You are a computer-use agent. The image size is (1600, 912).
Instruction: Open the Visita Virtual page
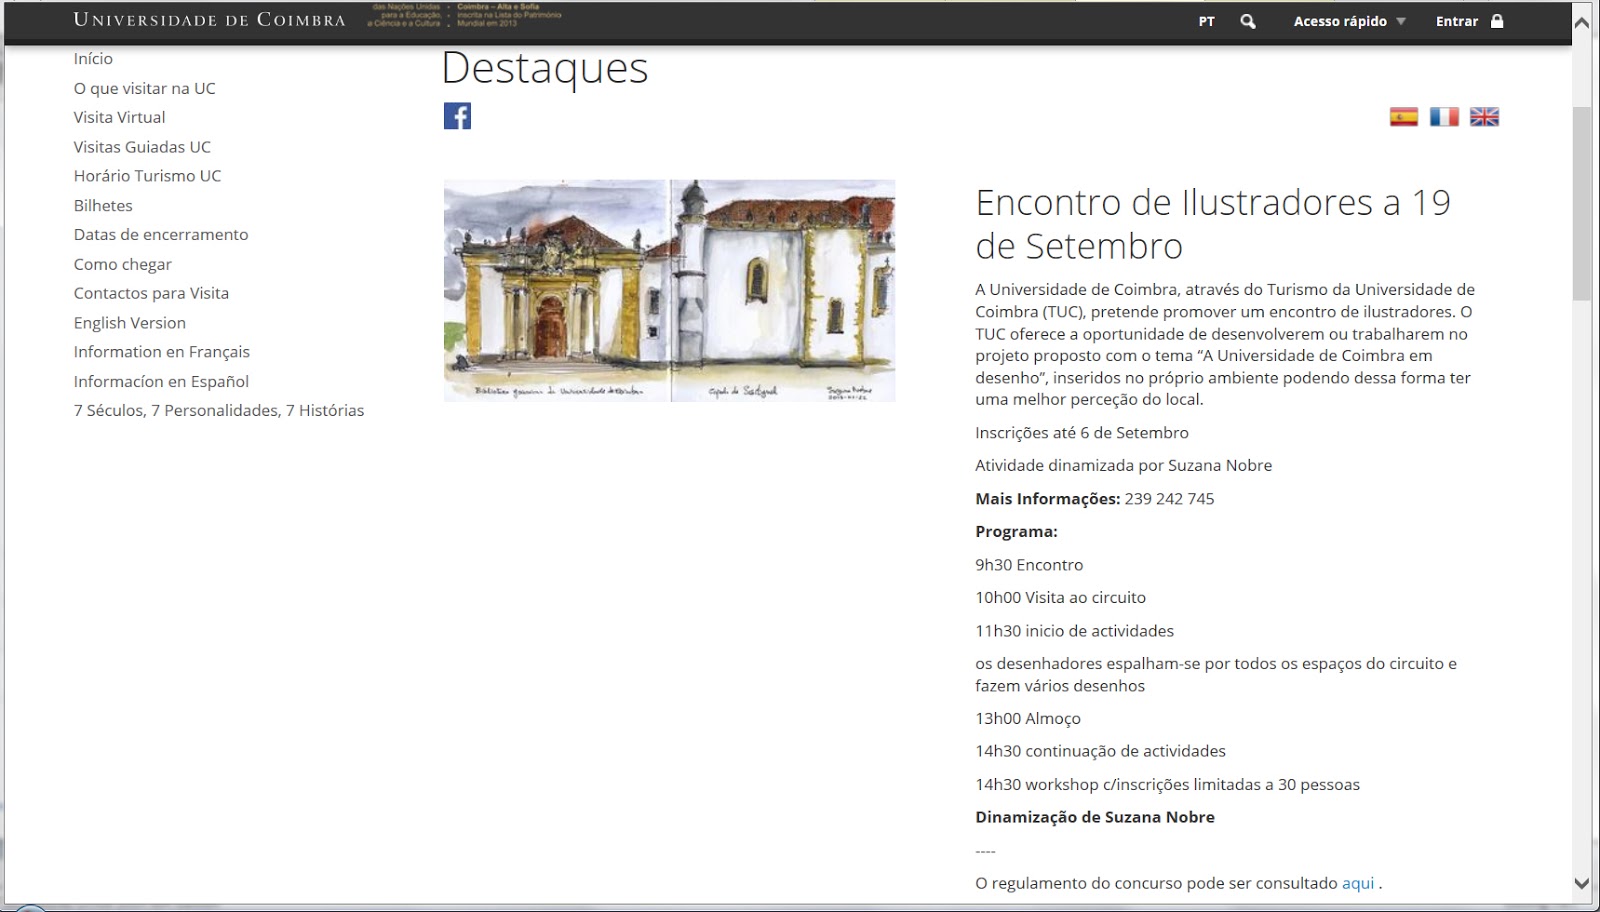coord(119,117)
